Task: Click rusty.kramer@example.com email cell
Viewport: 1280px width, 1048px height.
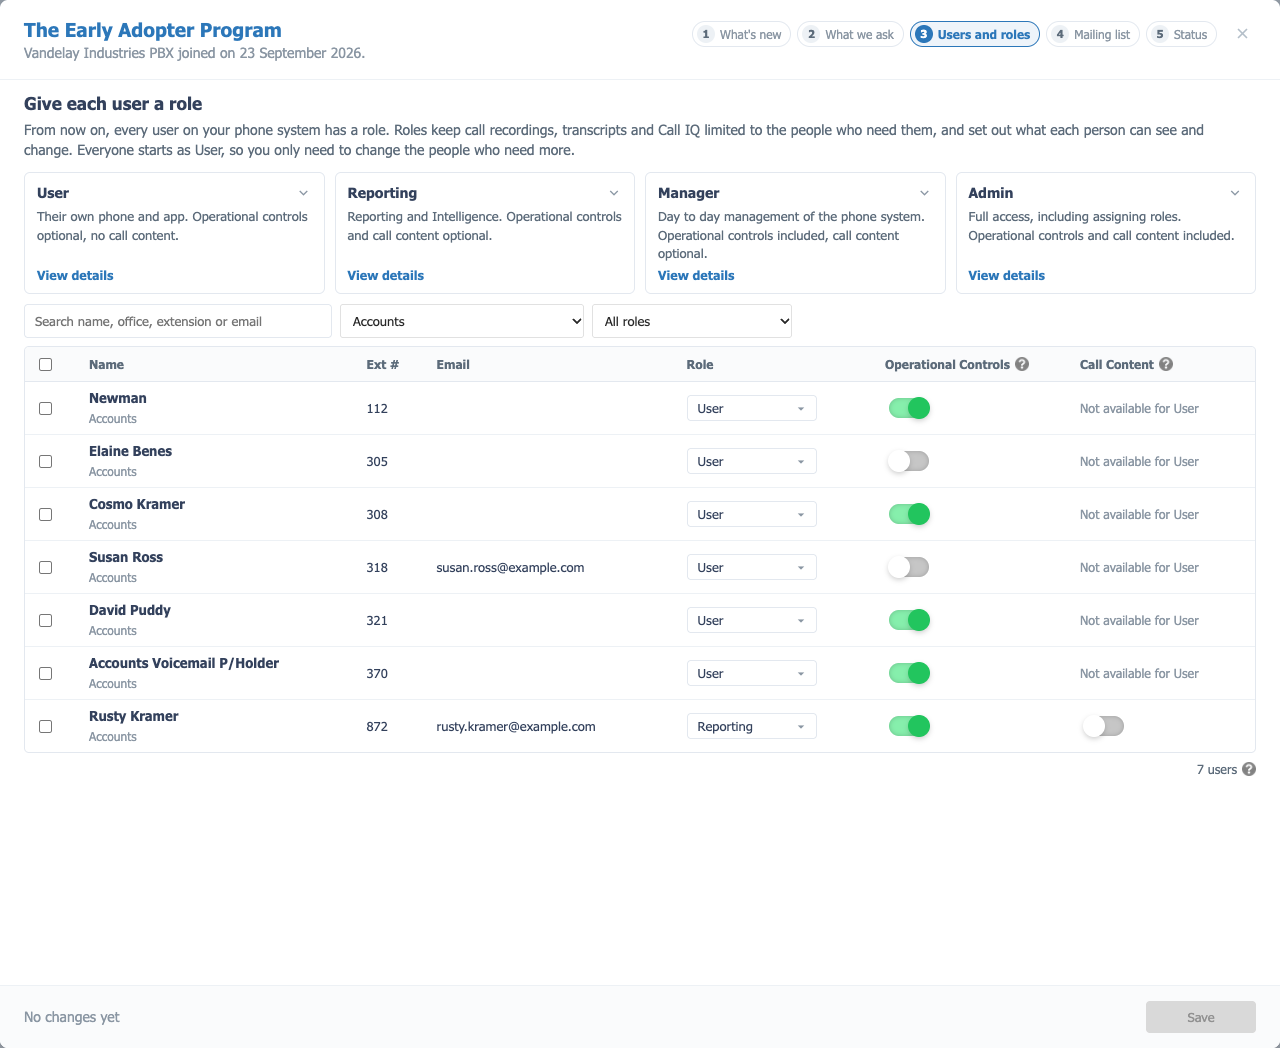Action: point(516,726)
